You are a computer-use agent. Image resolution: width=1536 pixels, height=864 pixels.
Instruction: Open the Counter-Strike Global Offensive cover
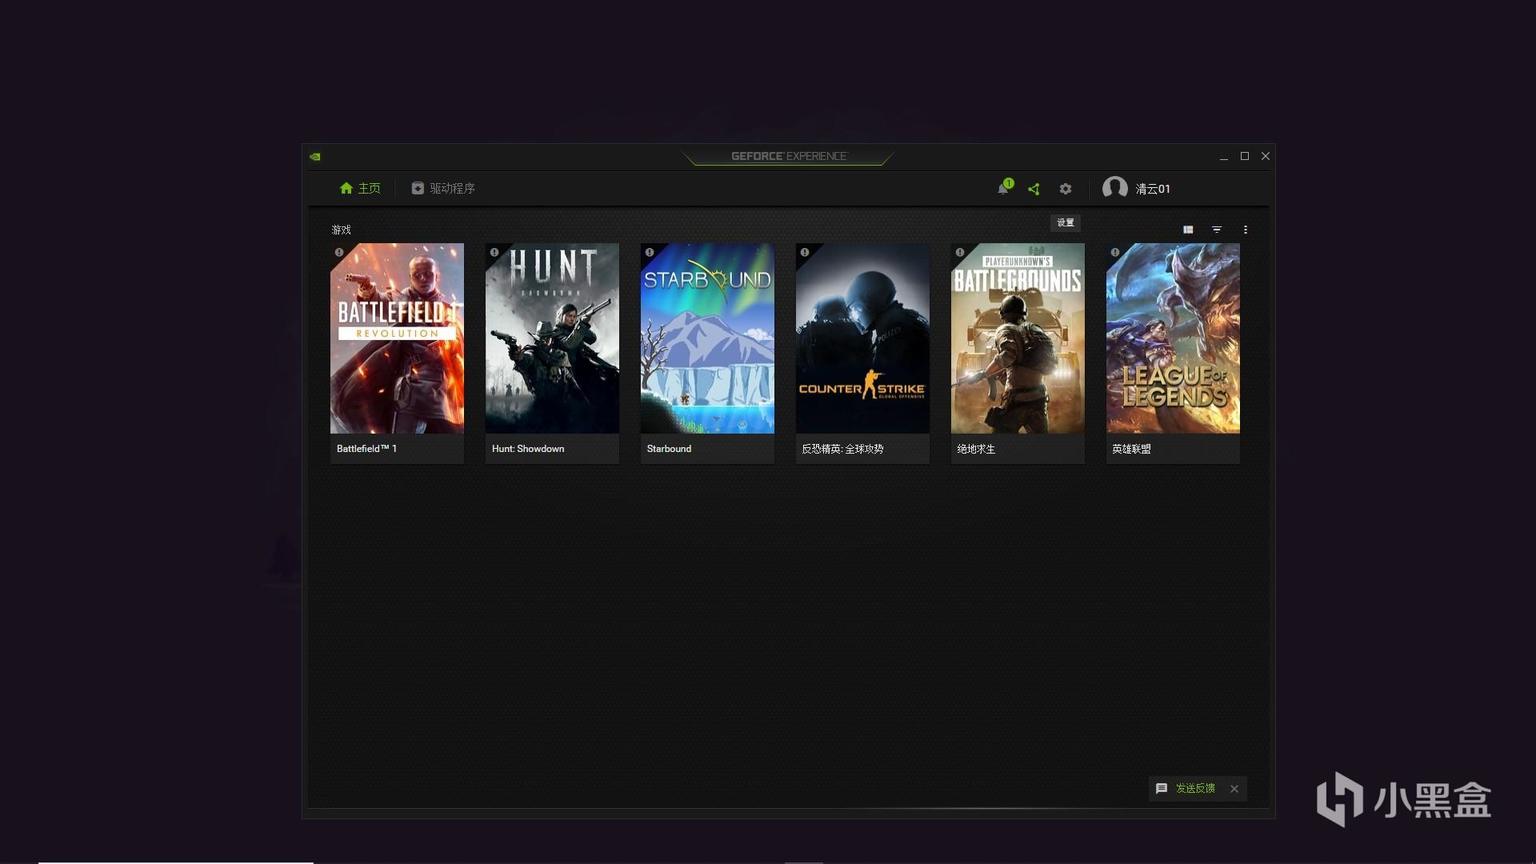coord(862,340)
